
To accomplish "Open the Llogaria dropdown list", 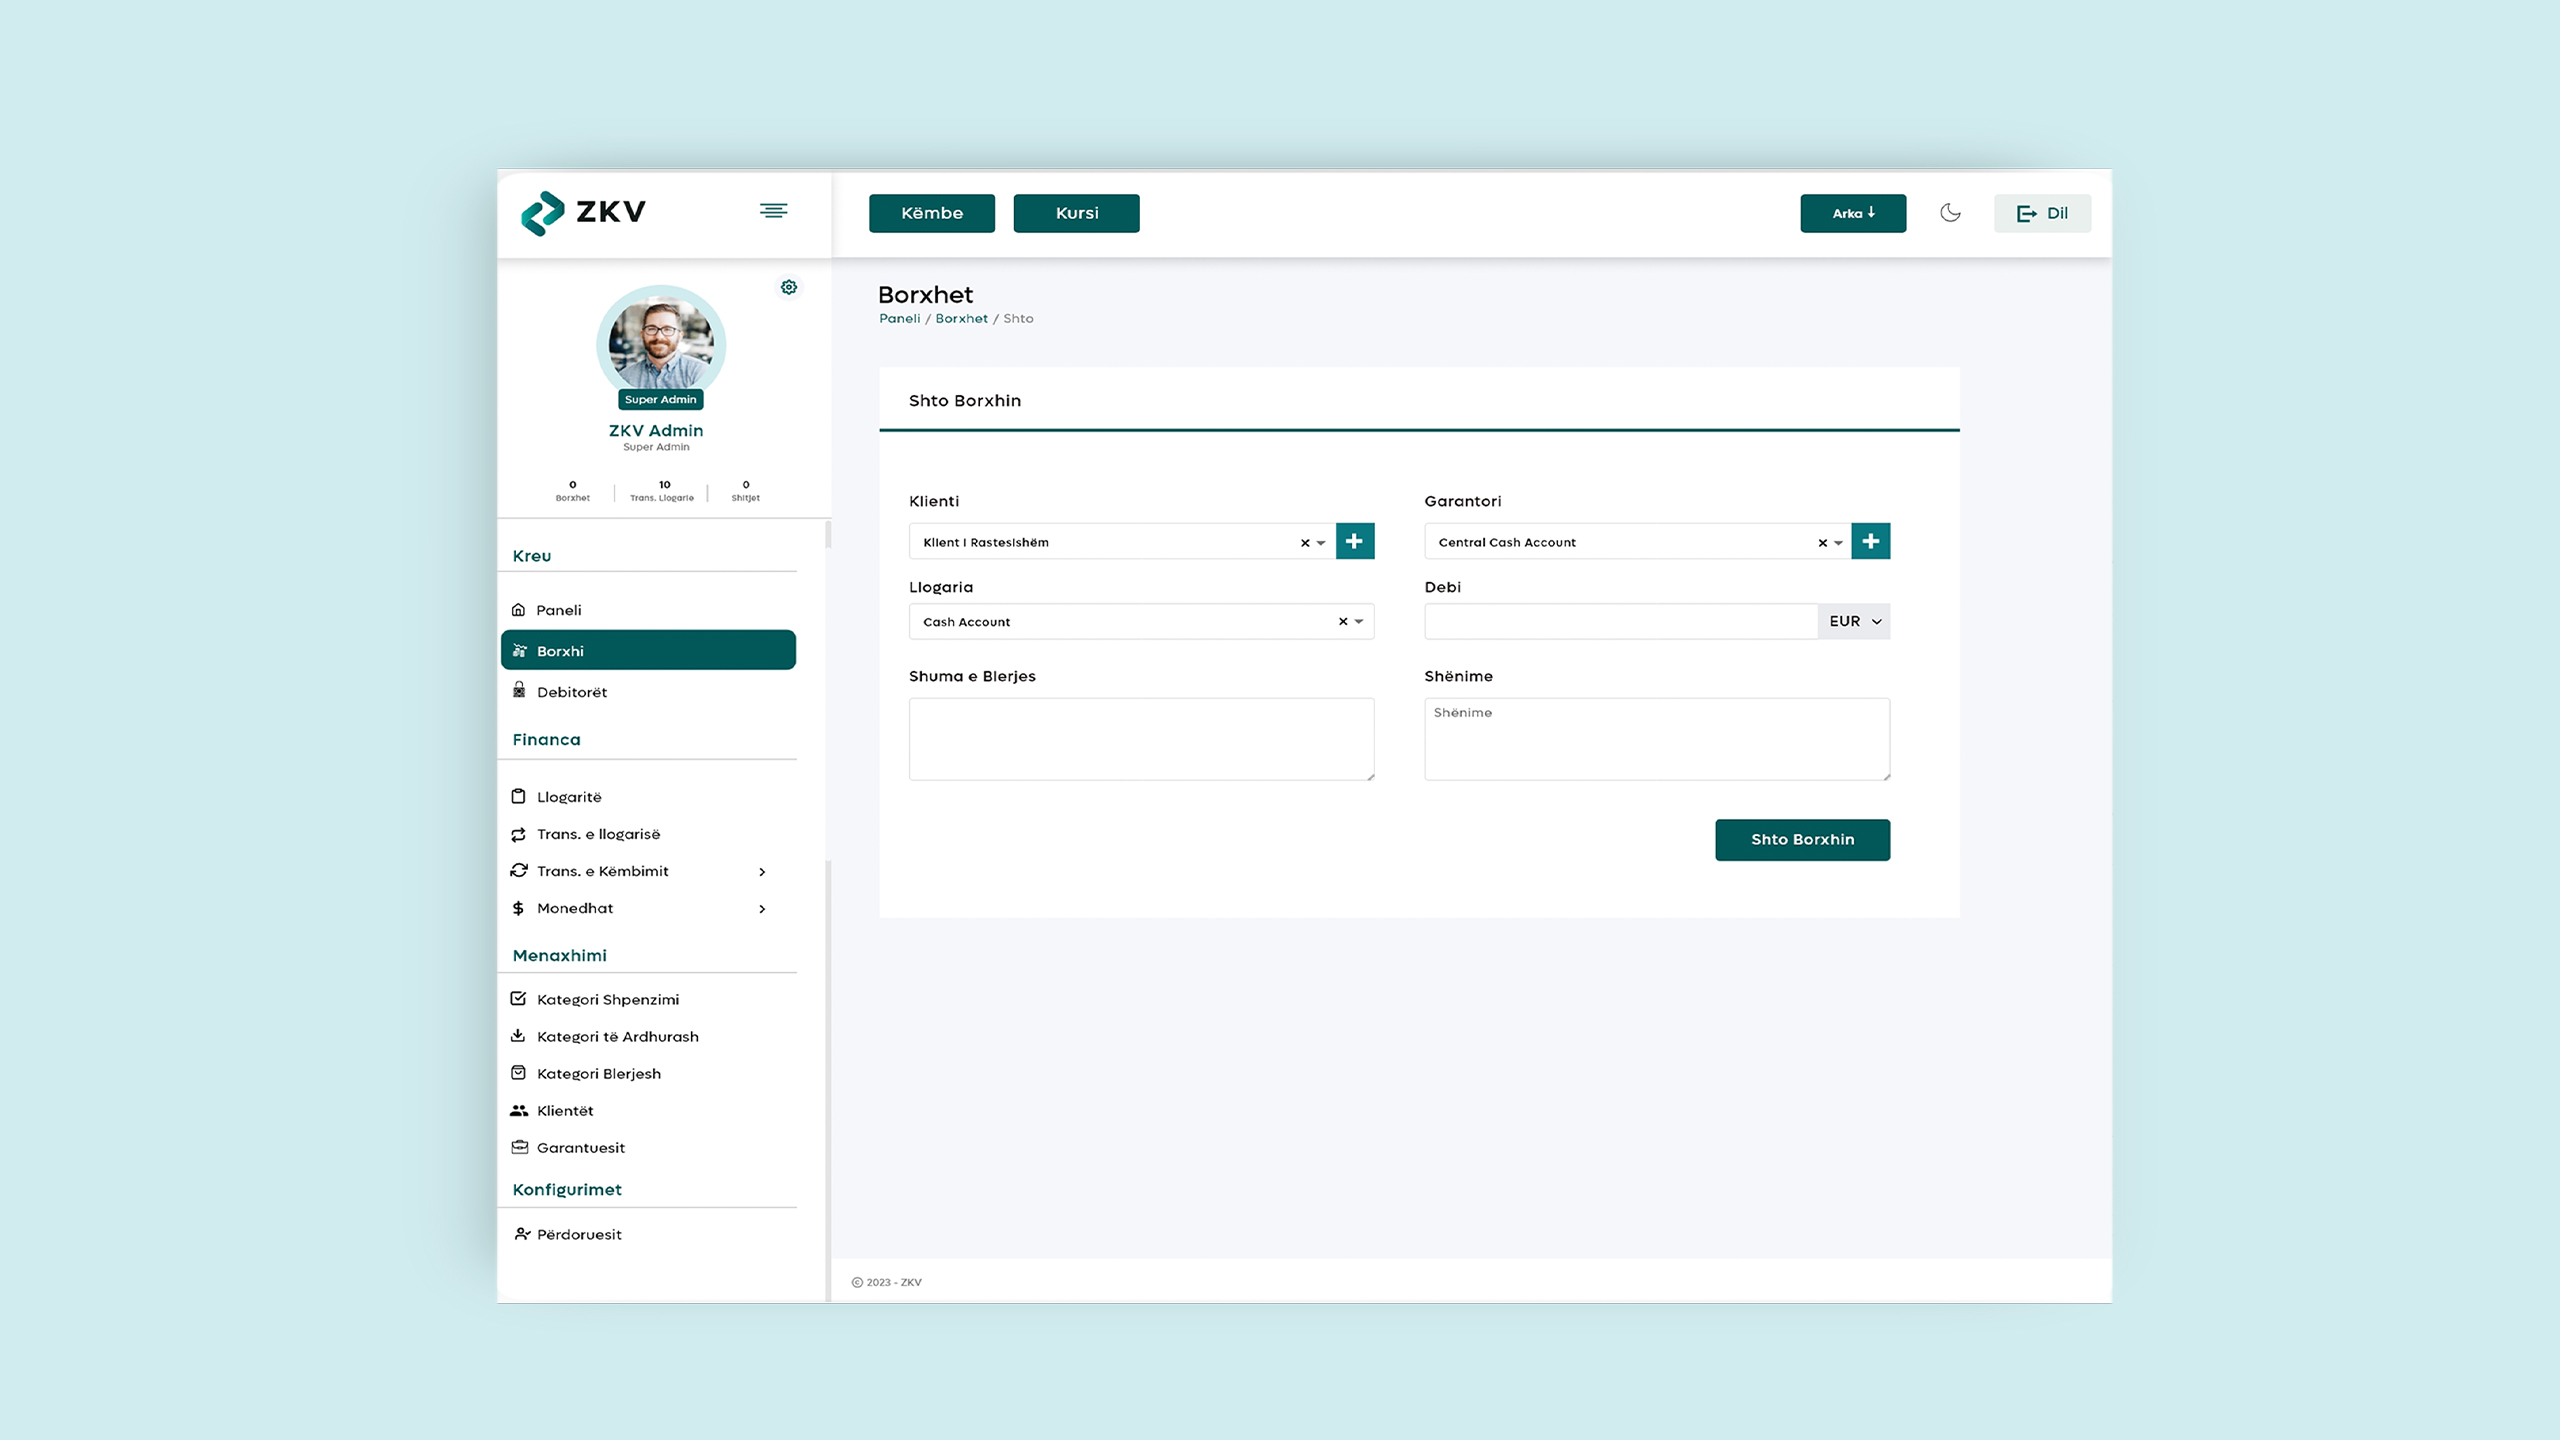I will click(x=1359, y=622).
